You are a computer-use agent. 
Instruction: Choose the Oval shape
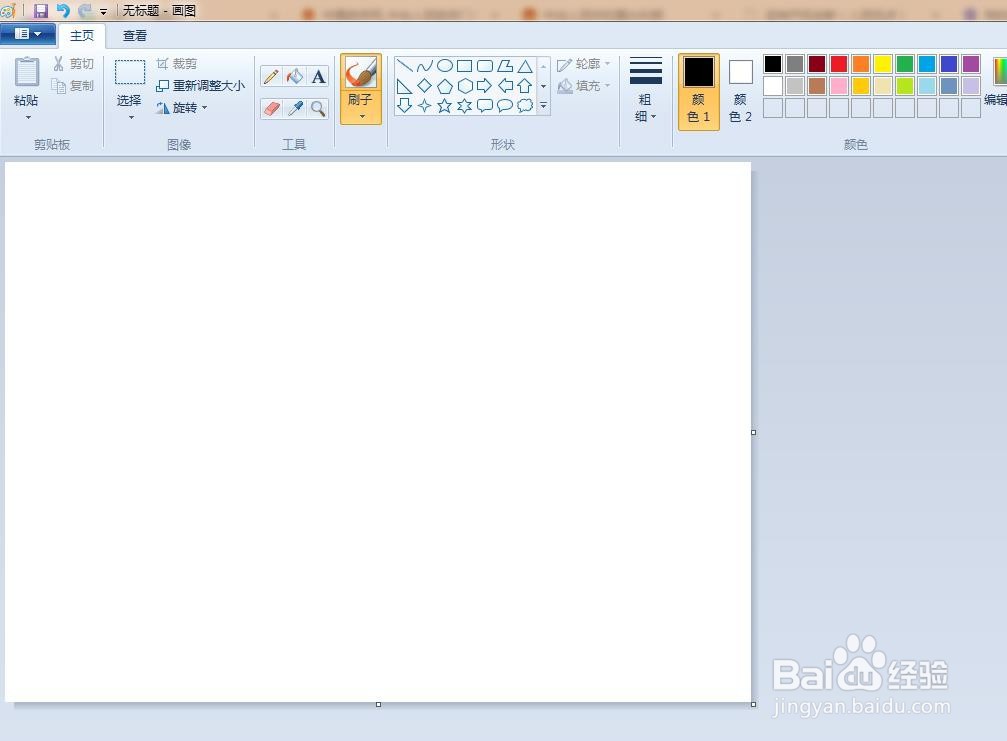pyautogui.click(x=444, y=65)
